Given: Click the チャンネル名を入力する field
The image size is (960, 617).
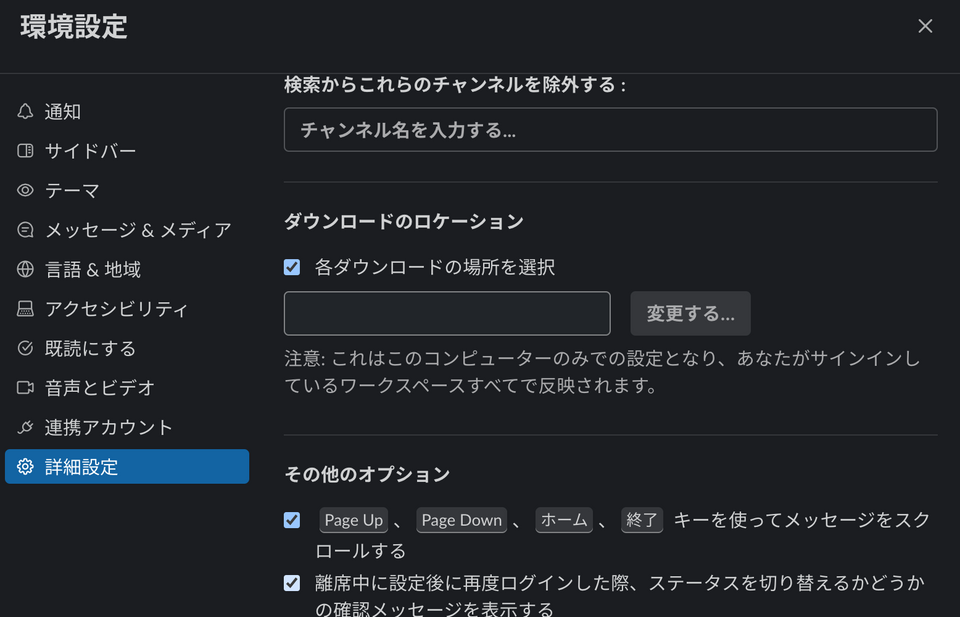Looking at the screenshot, I should [610, 130].
